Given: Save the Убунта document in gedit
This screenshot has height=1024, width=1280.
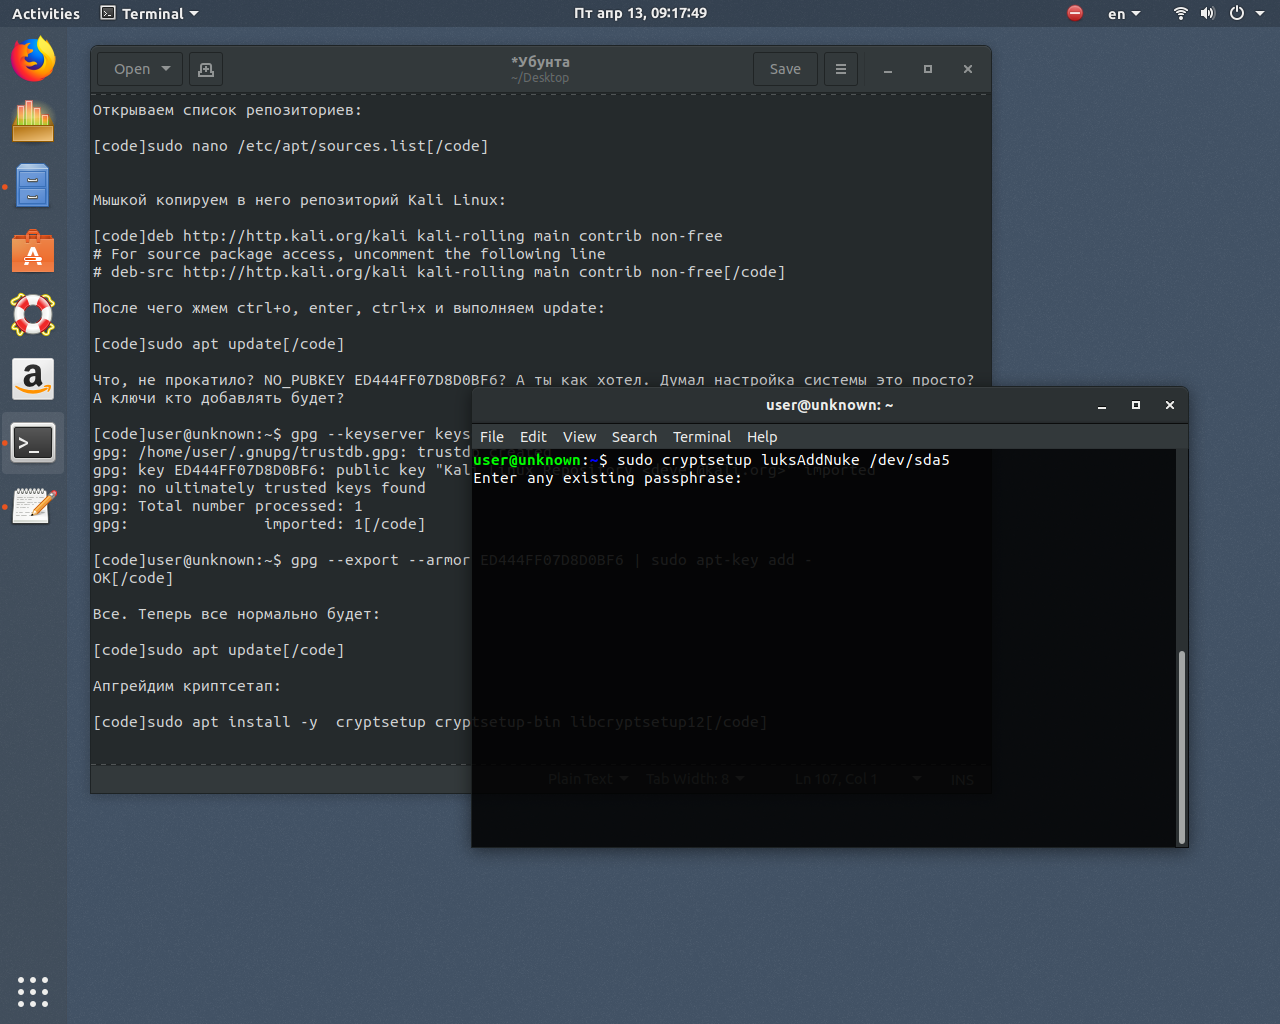Looking at the screenshot, I should 785,69.
